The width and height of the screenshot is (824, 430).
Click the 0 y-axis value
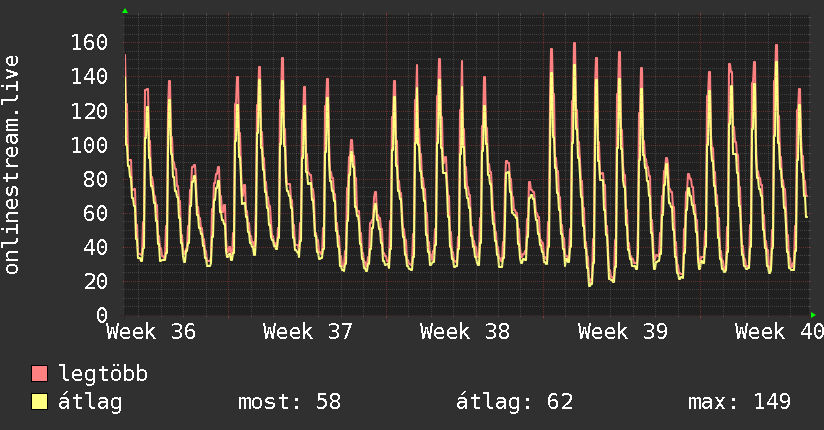102,315
